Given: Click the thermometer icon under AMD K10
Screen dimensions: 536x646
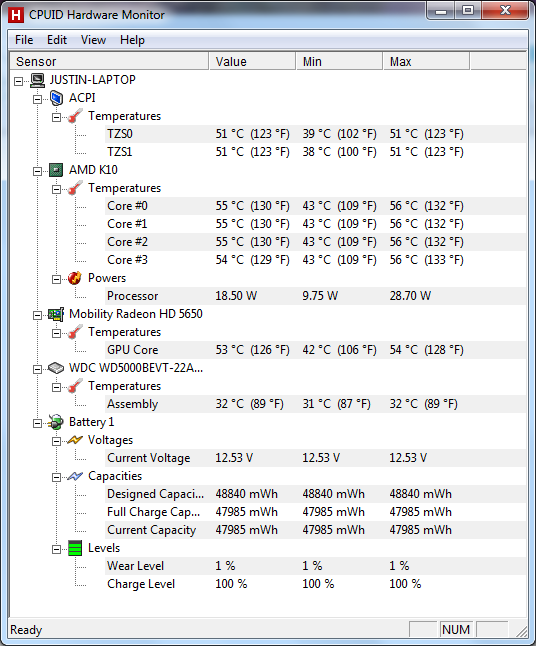Looking at the screenshot, I should coord(75,188).
